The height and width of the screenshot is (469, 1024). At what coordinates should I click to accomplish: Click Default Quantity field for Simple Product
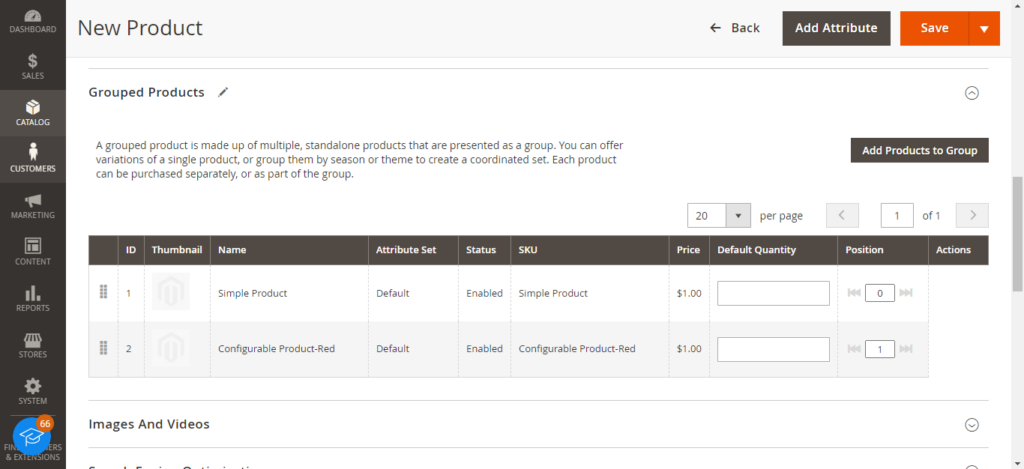[773, 293]
